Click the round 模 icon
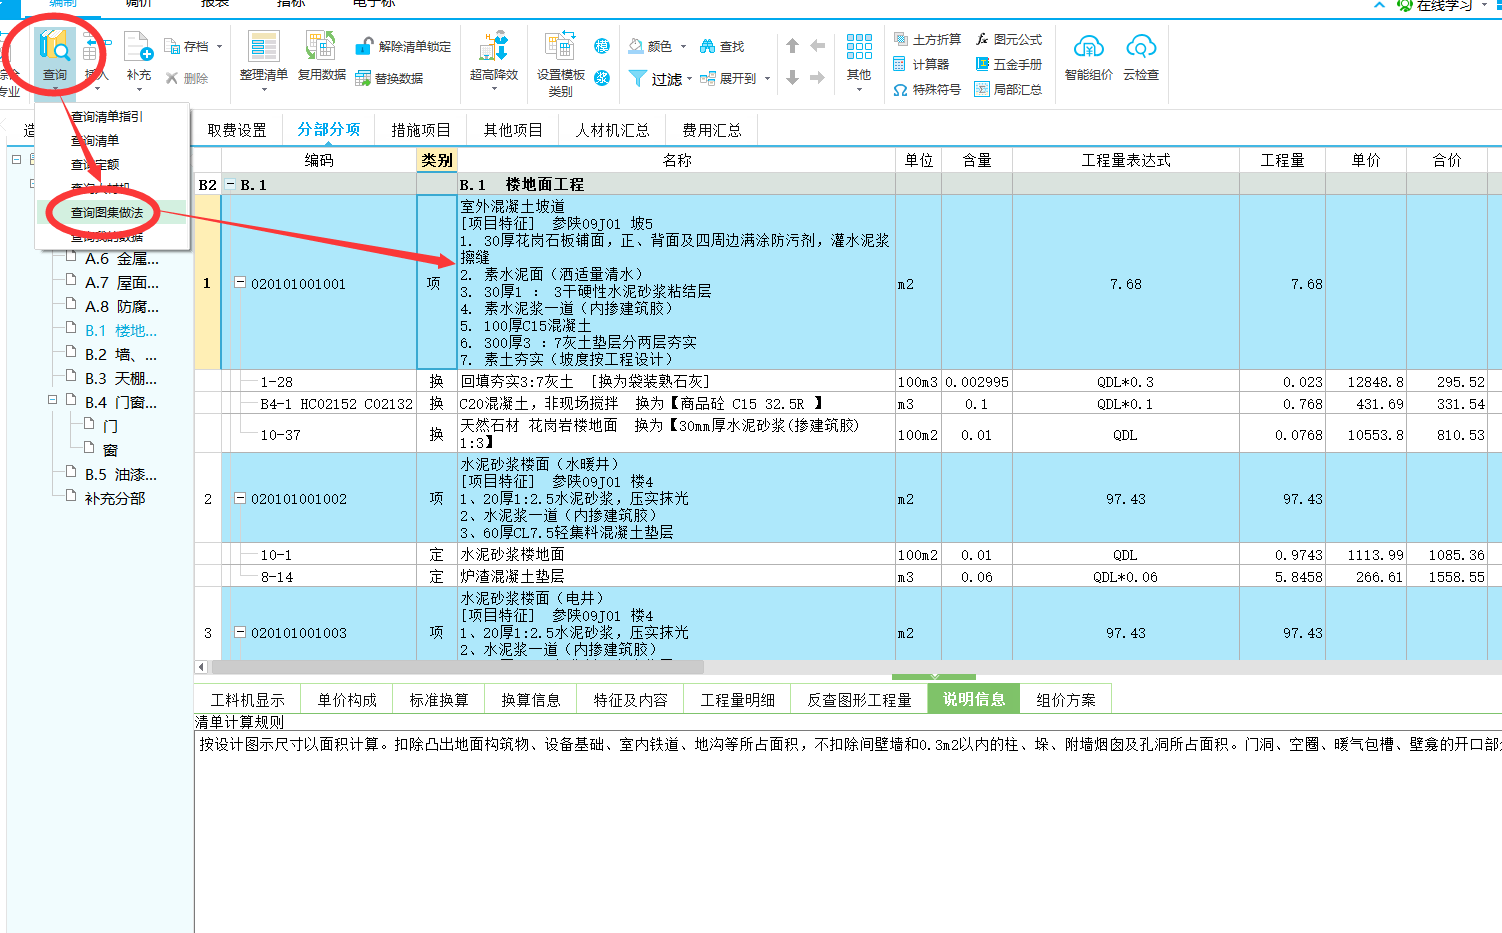 pos(602,46)
